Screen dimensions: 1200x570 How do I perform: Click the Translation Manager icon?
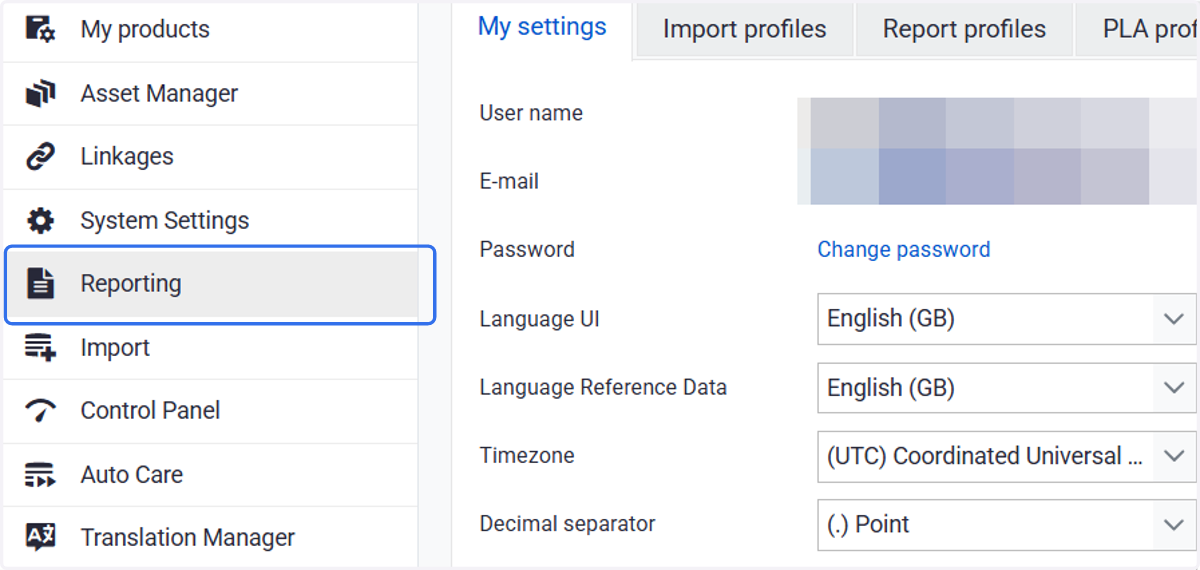click(40, 538)
